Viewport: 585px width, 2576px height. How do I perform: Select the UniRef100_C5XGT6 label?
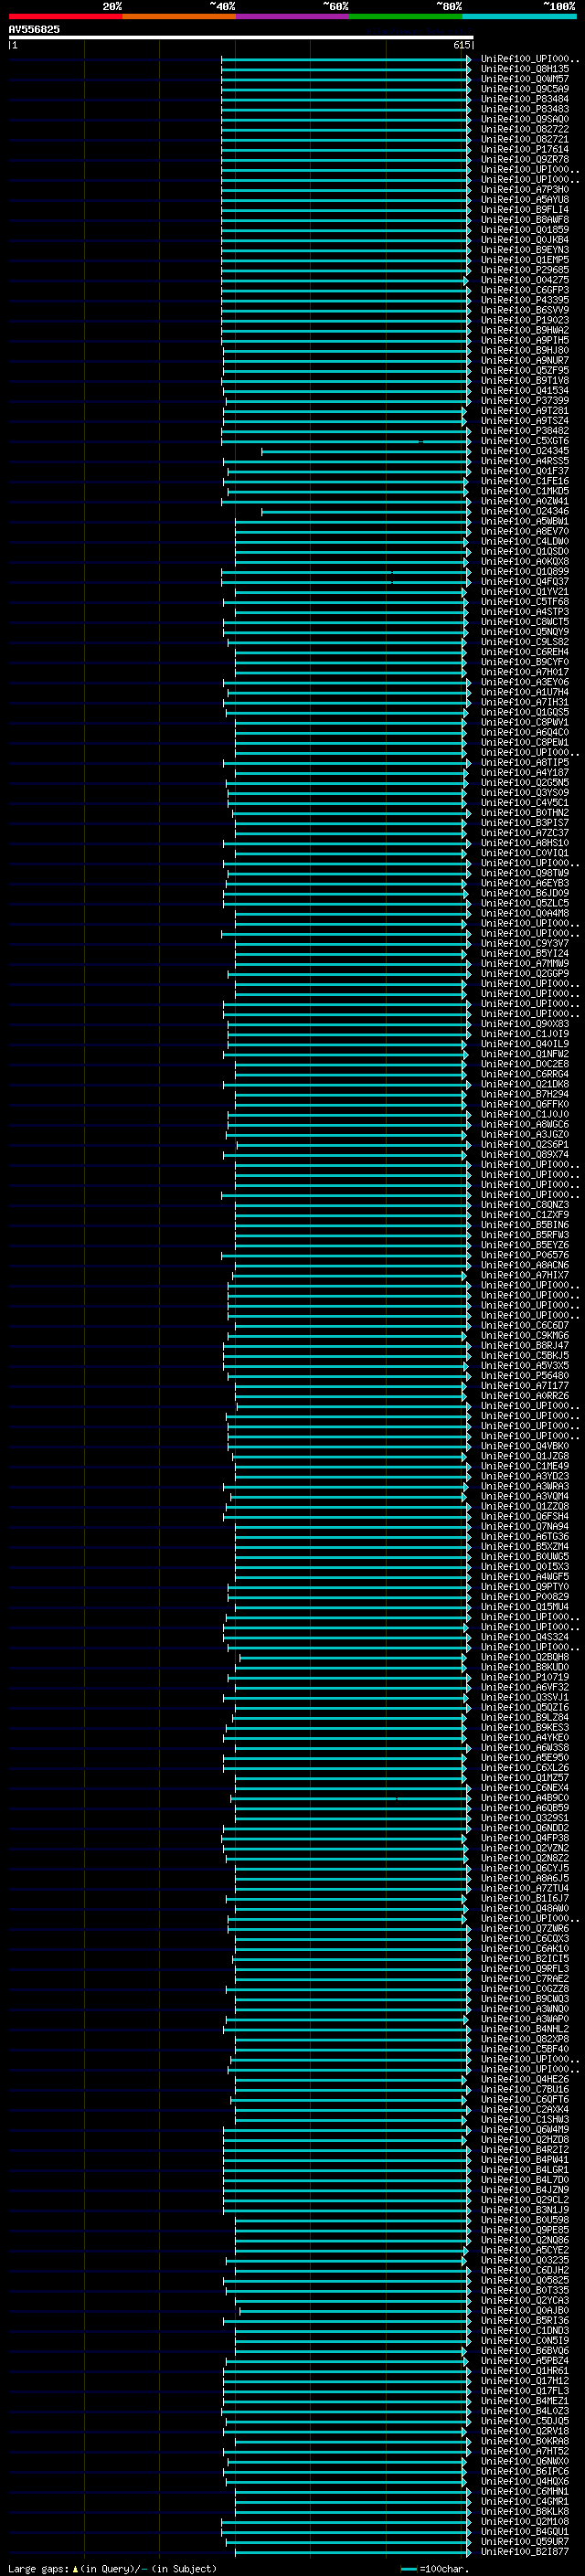[525, 441]
